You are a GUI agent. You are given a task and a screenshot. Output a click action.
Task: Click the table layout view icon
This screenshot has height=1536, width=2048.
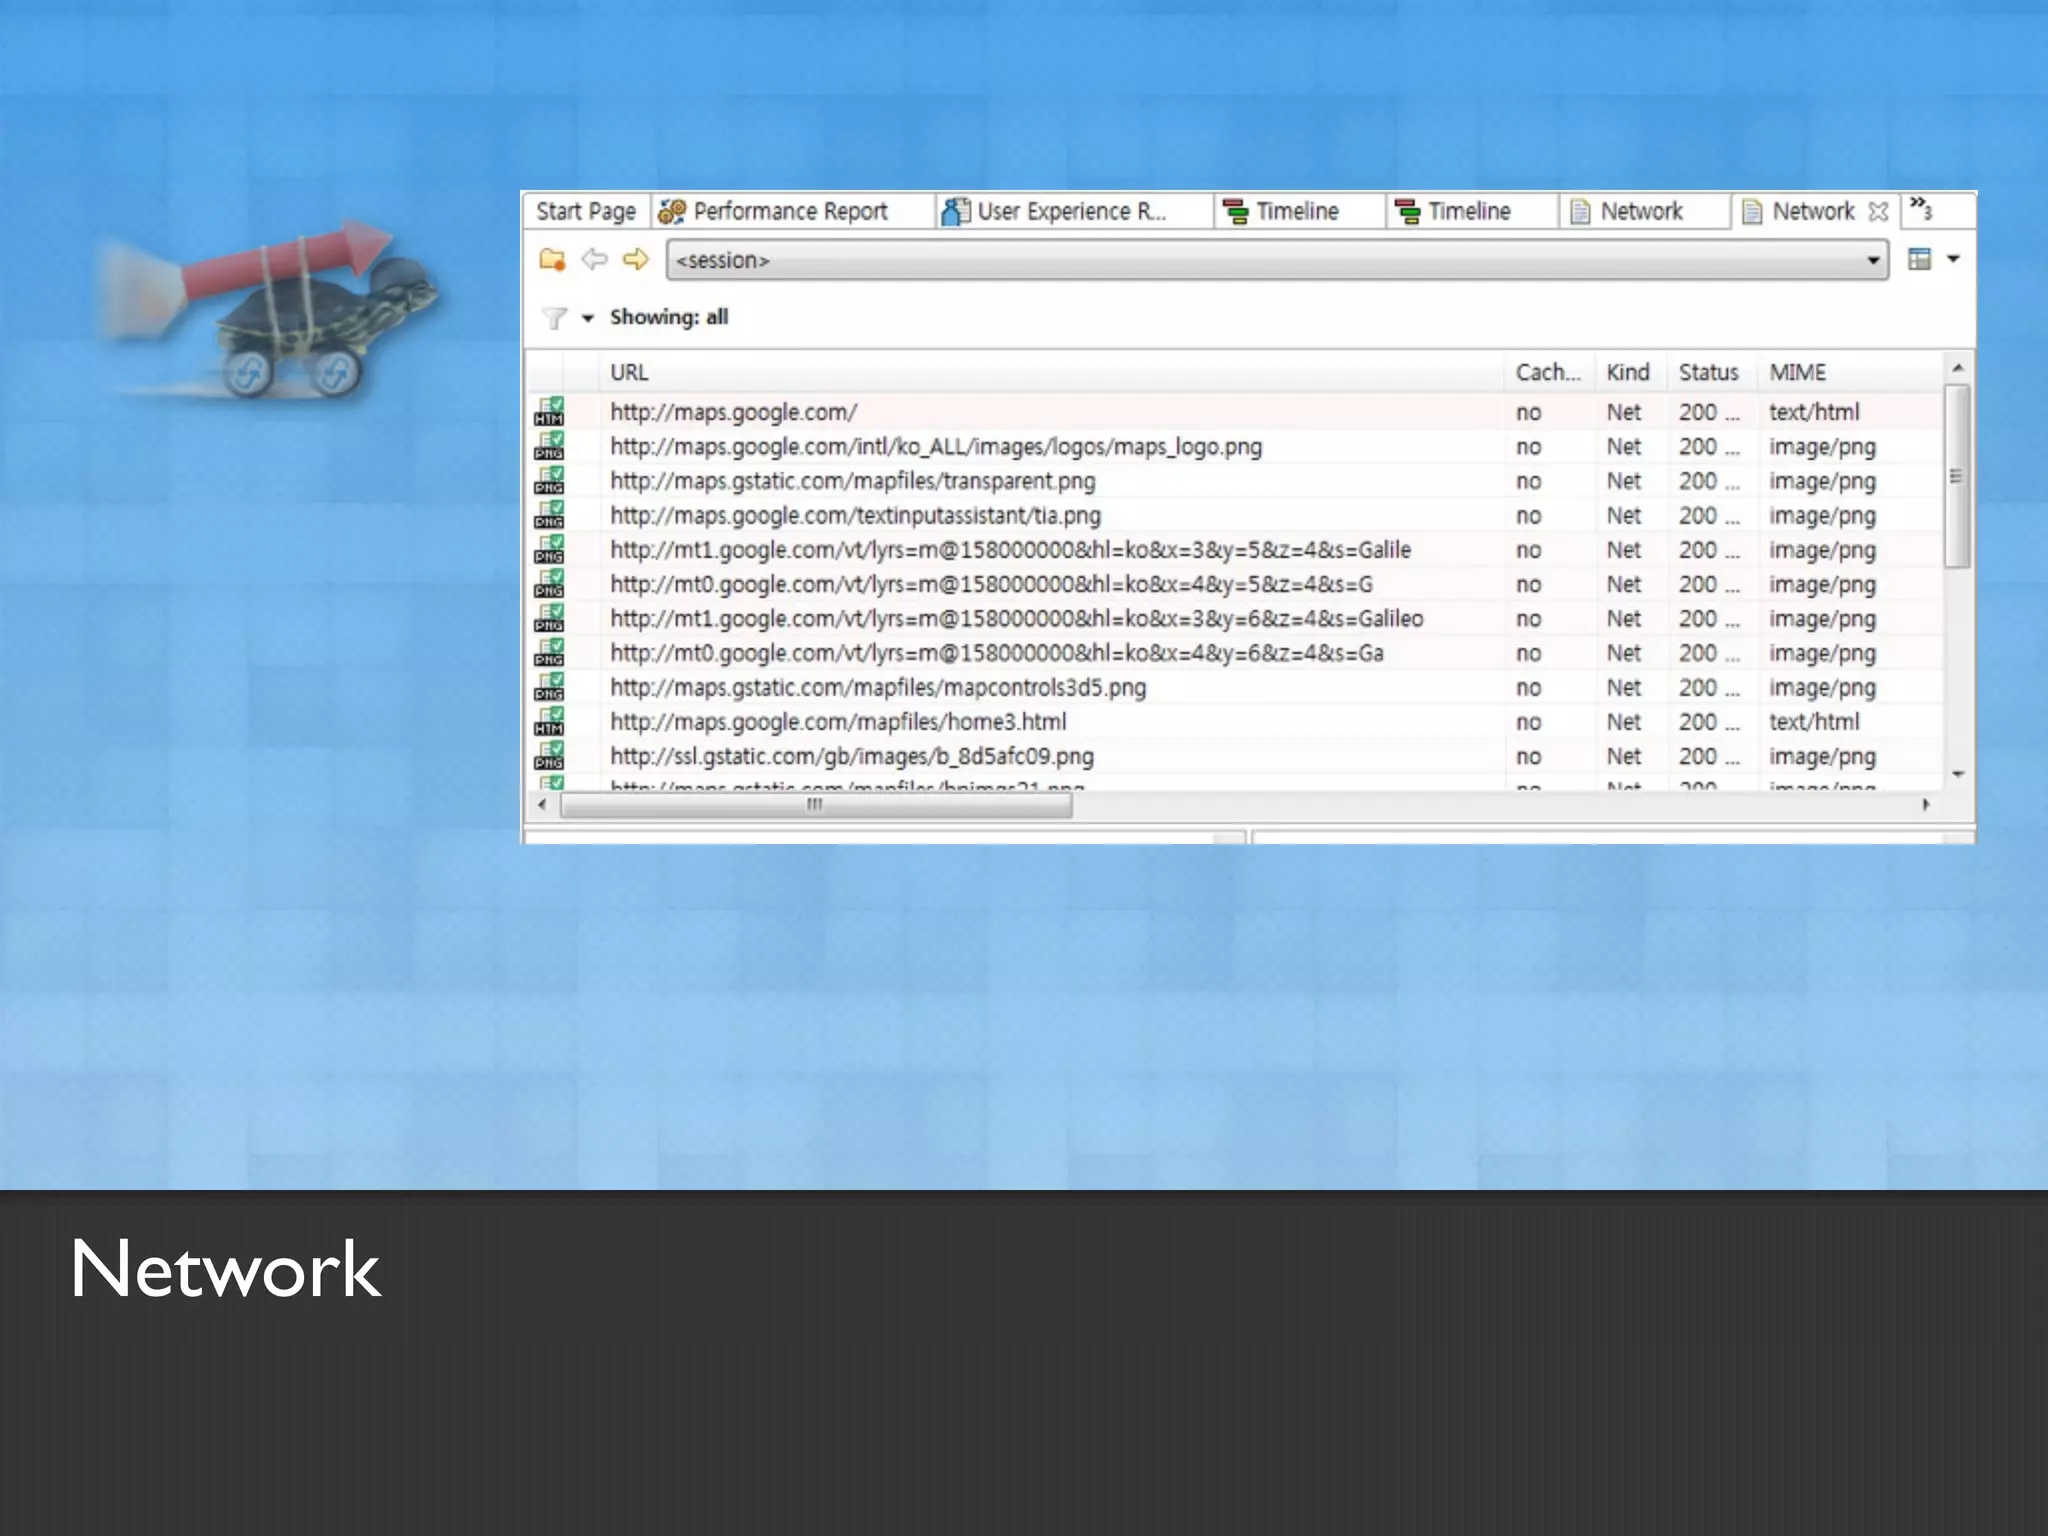[x=1919, y=260]
